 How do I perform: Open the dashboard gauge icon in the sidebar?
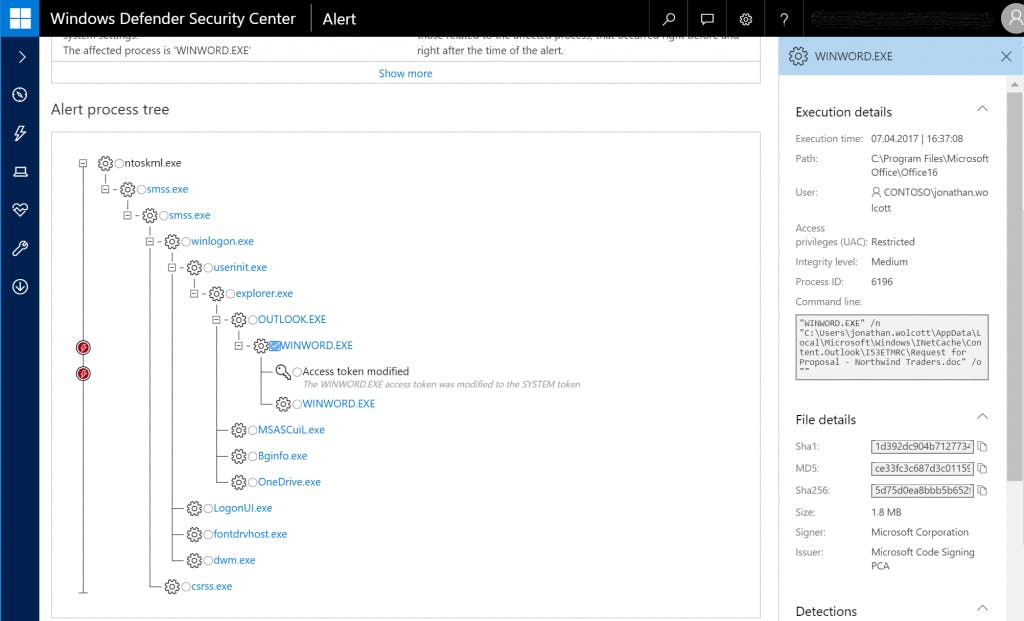point(19,95)
